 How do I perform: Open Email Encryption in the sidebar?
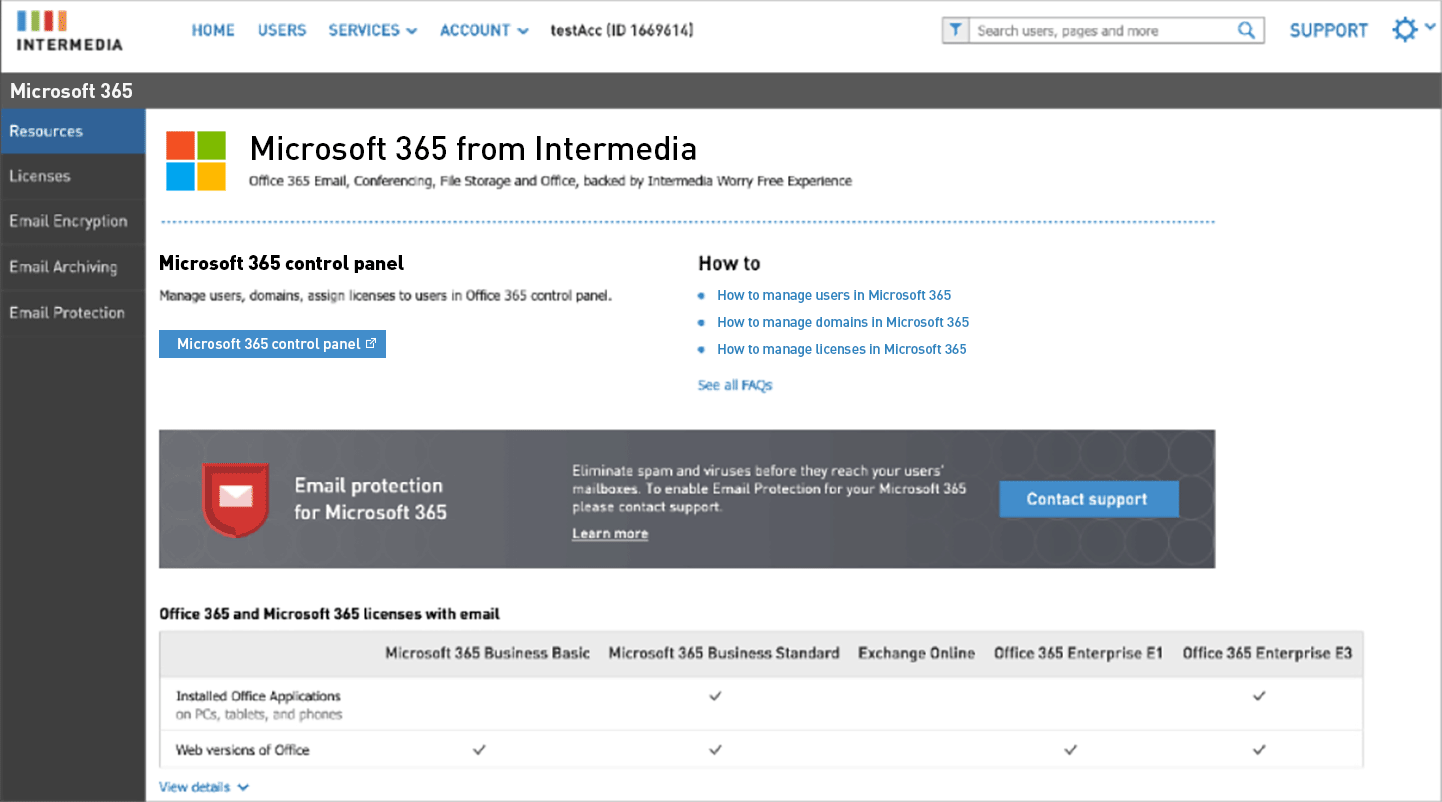pyautogui.click(x=73, y=221)
